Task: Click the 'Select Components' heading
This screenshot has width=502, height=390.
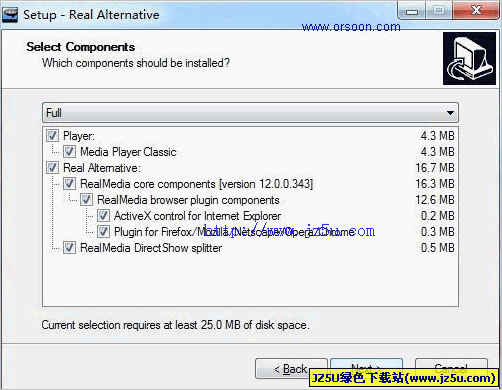Action: point(81,47)
